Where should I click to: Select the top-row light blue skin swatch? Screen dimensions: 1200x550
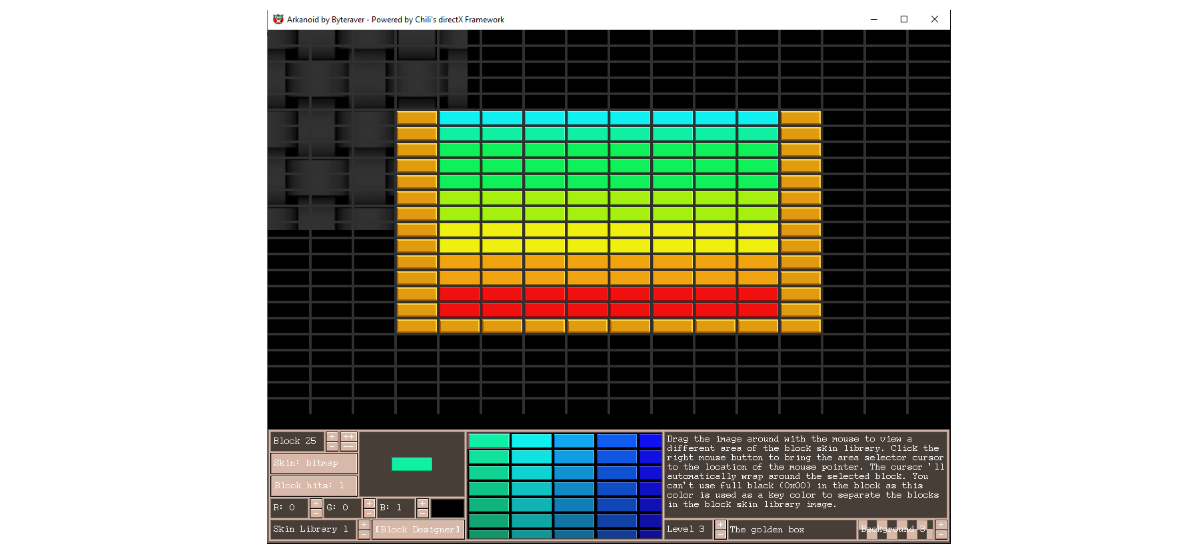574,440
